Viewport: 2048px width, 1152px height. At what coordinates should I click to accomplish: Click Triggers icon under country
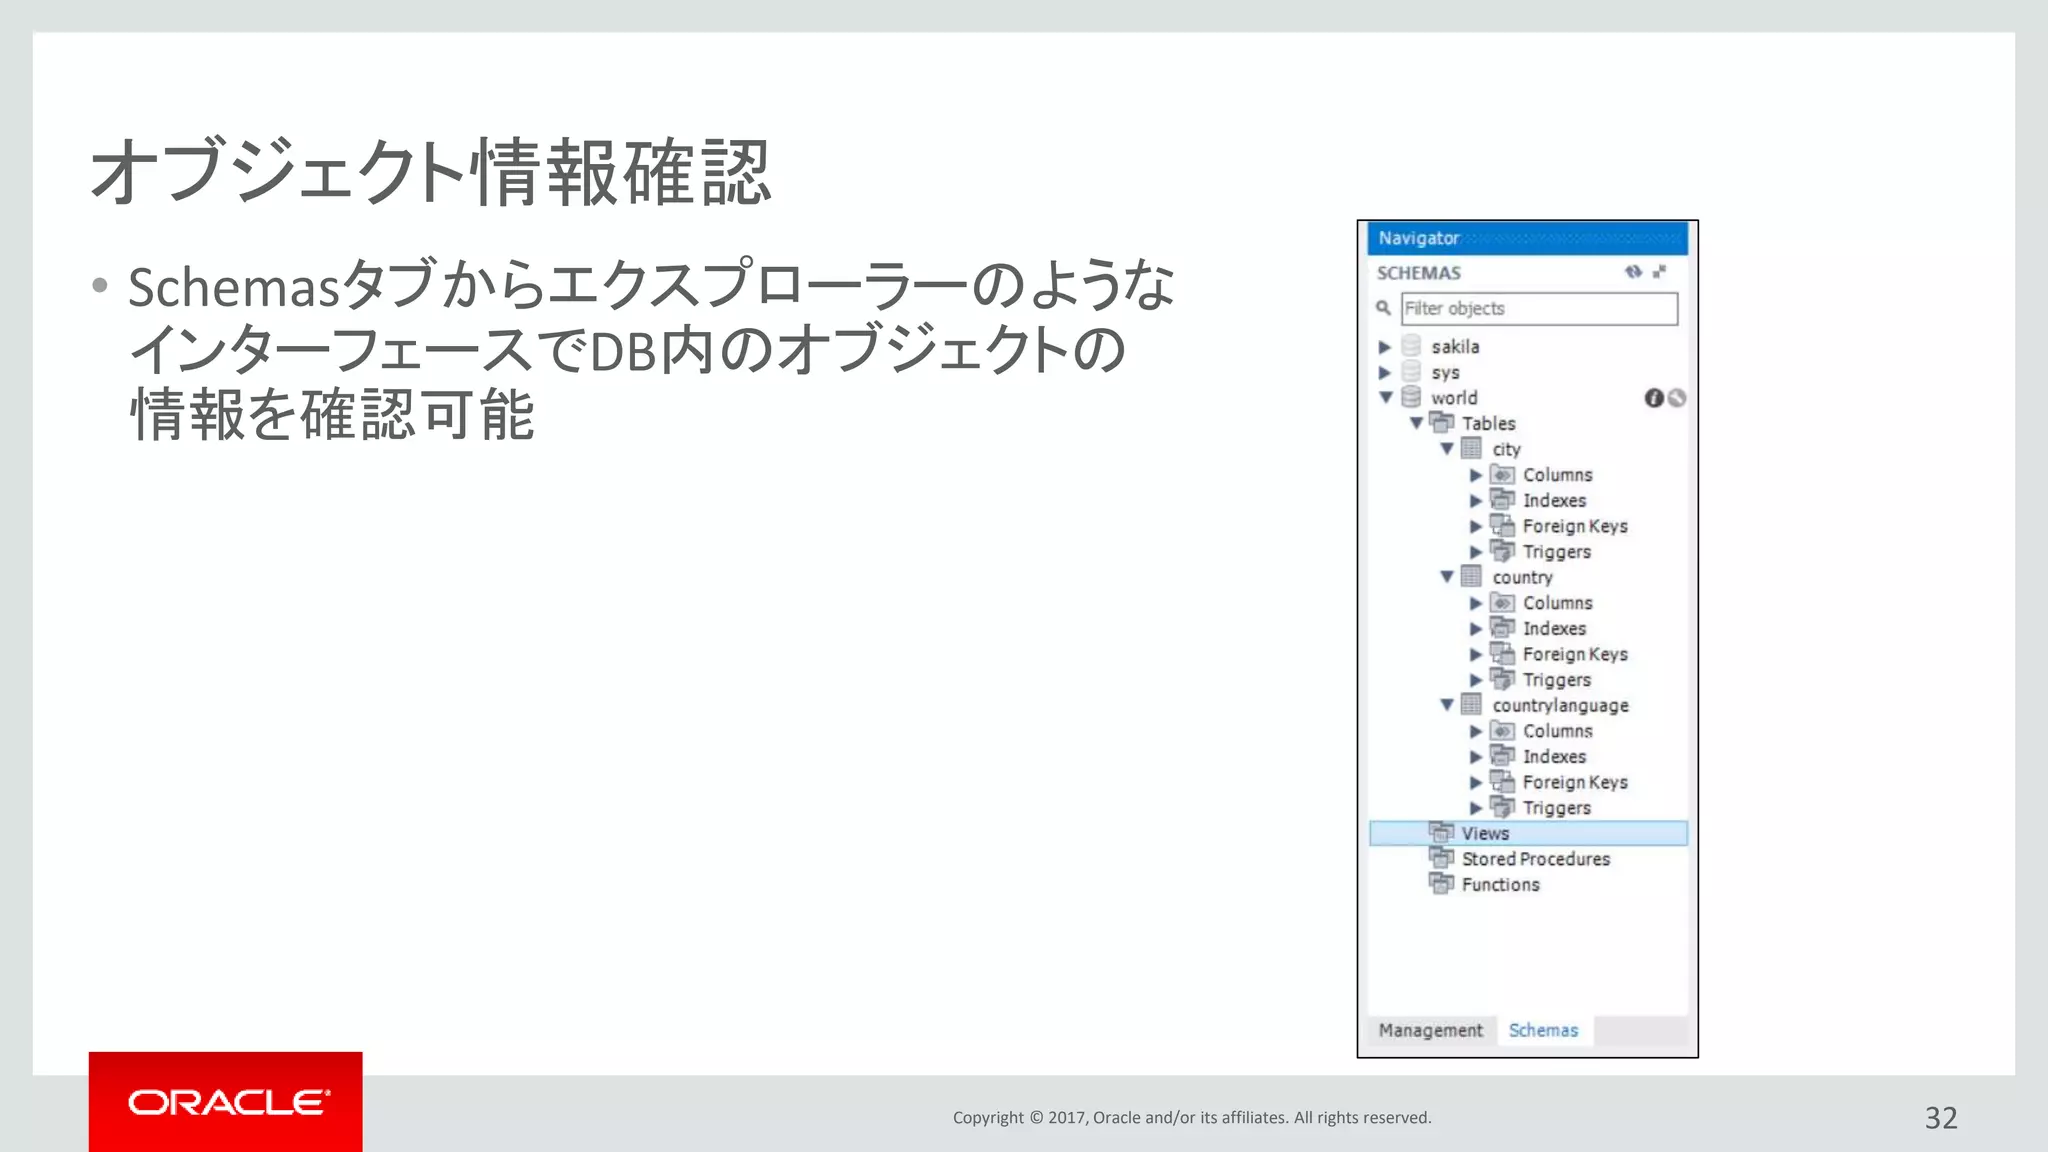1502,678
